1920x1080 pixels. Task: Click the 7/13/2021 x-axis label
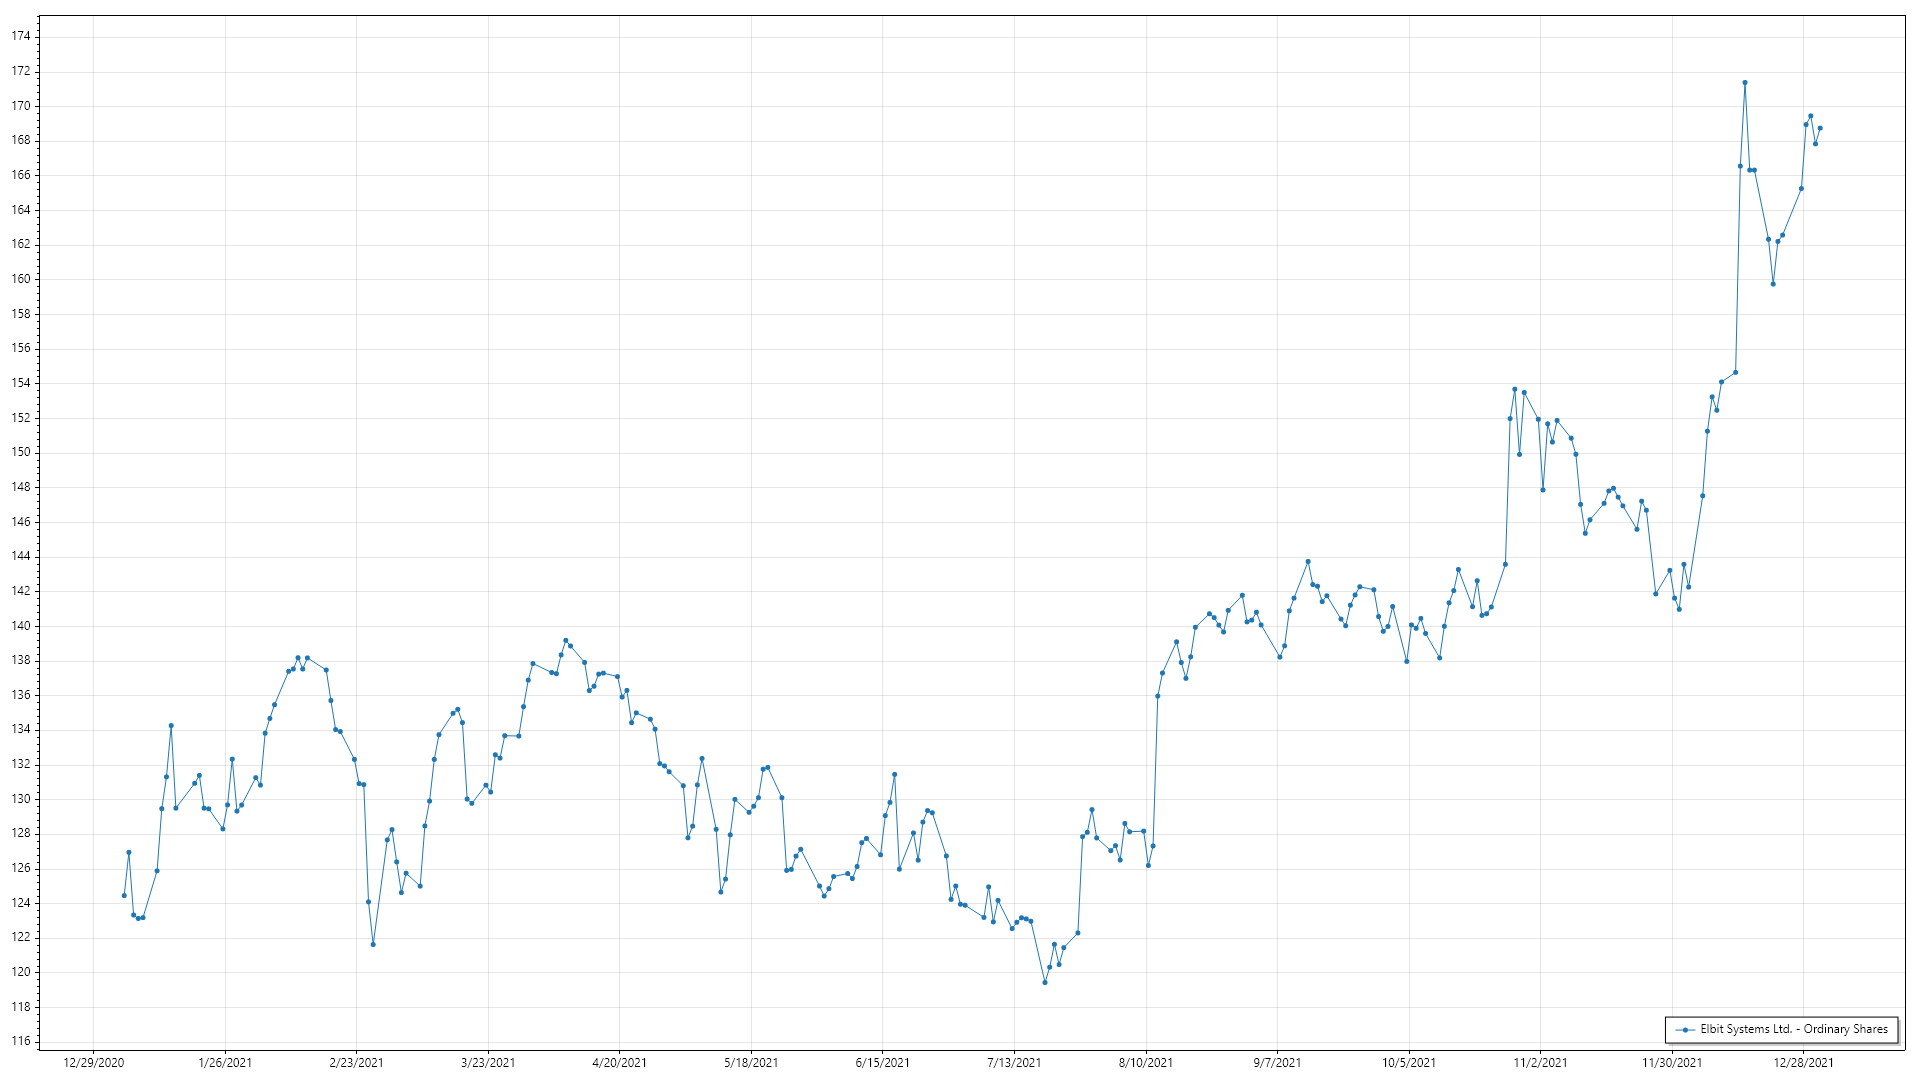tap(1014, 1062)
